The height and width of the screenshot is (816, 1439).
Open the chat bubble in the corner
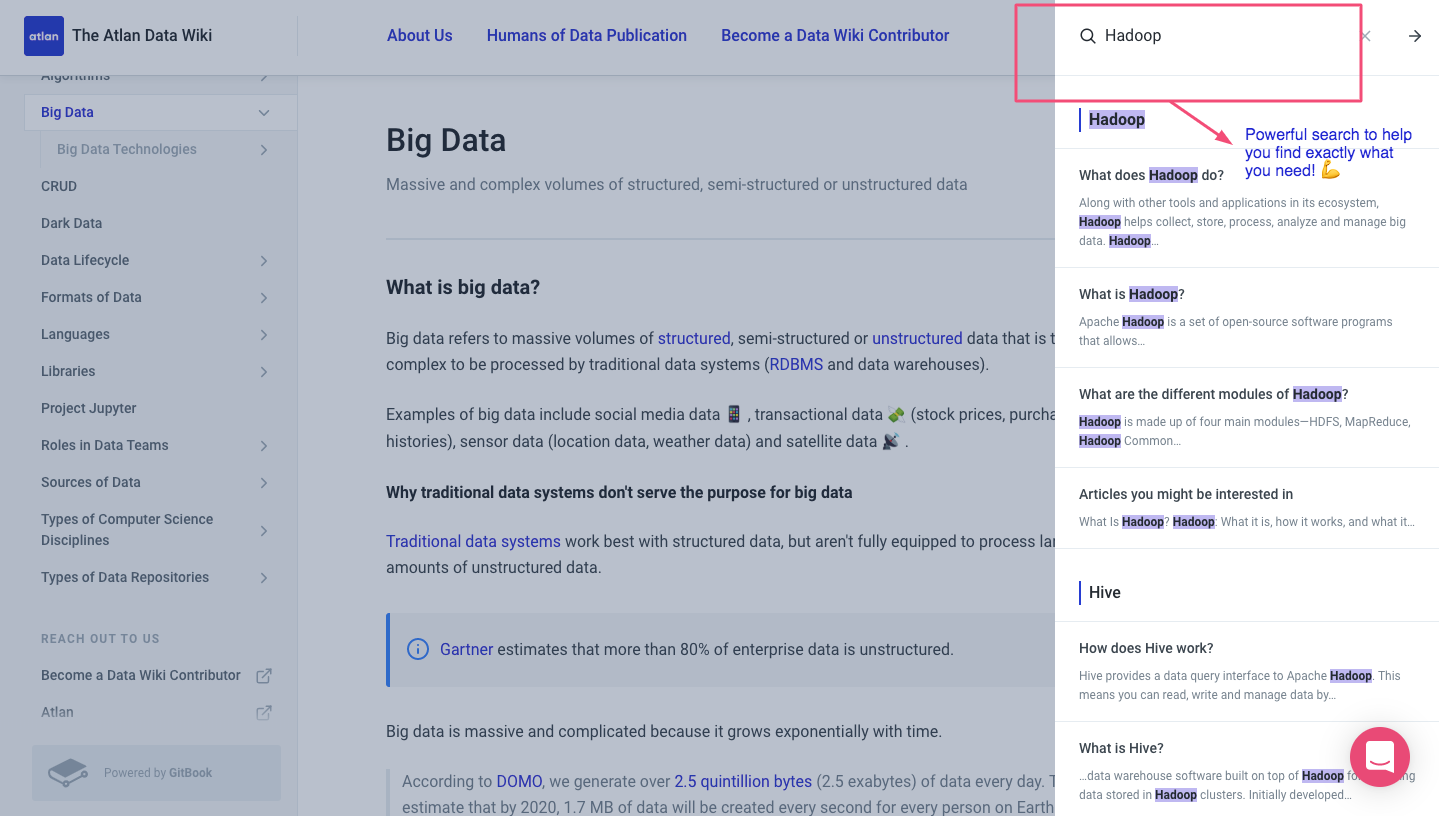pos(1379,757)
